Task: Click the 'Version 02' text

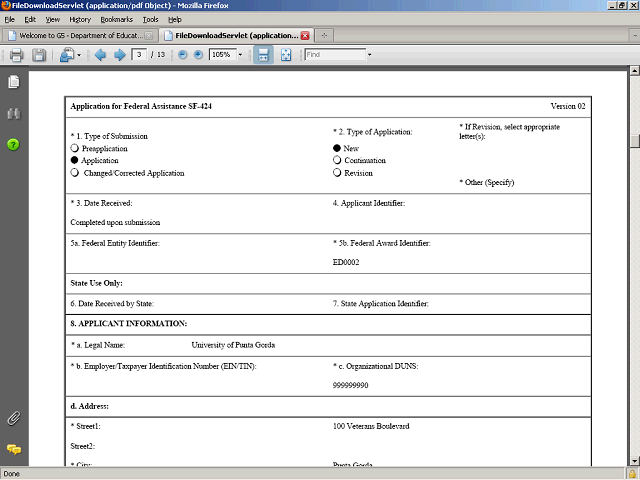Action: (x=568, y=106)
